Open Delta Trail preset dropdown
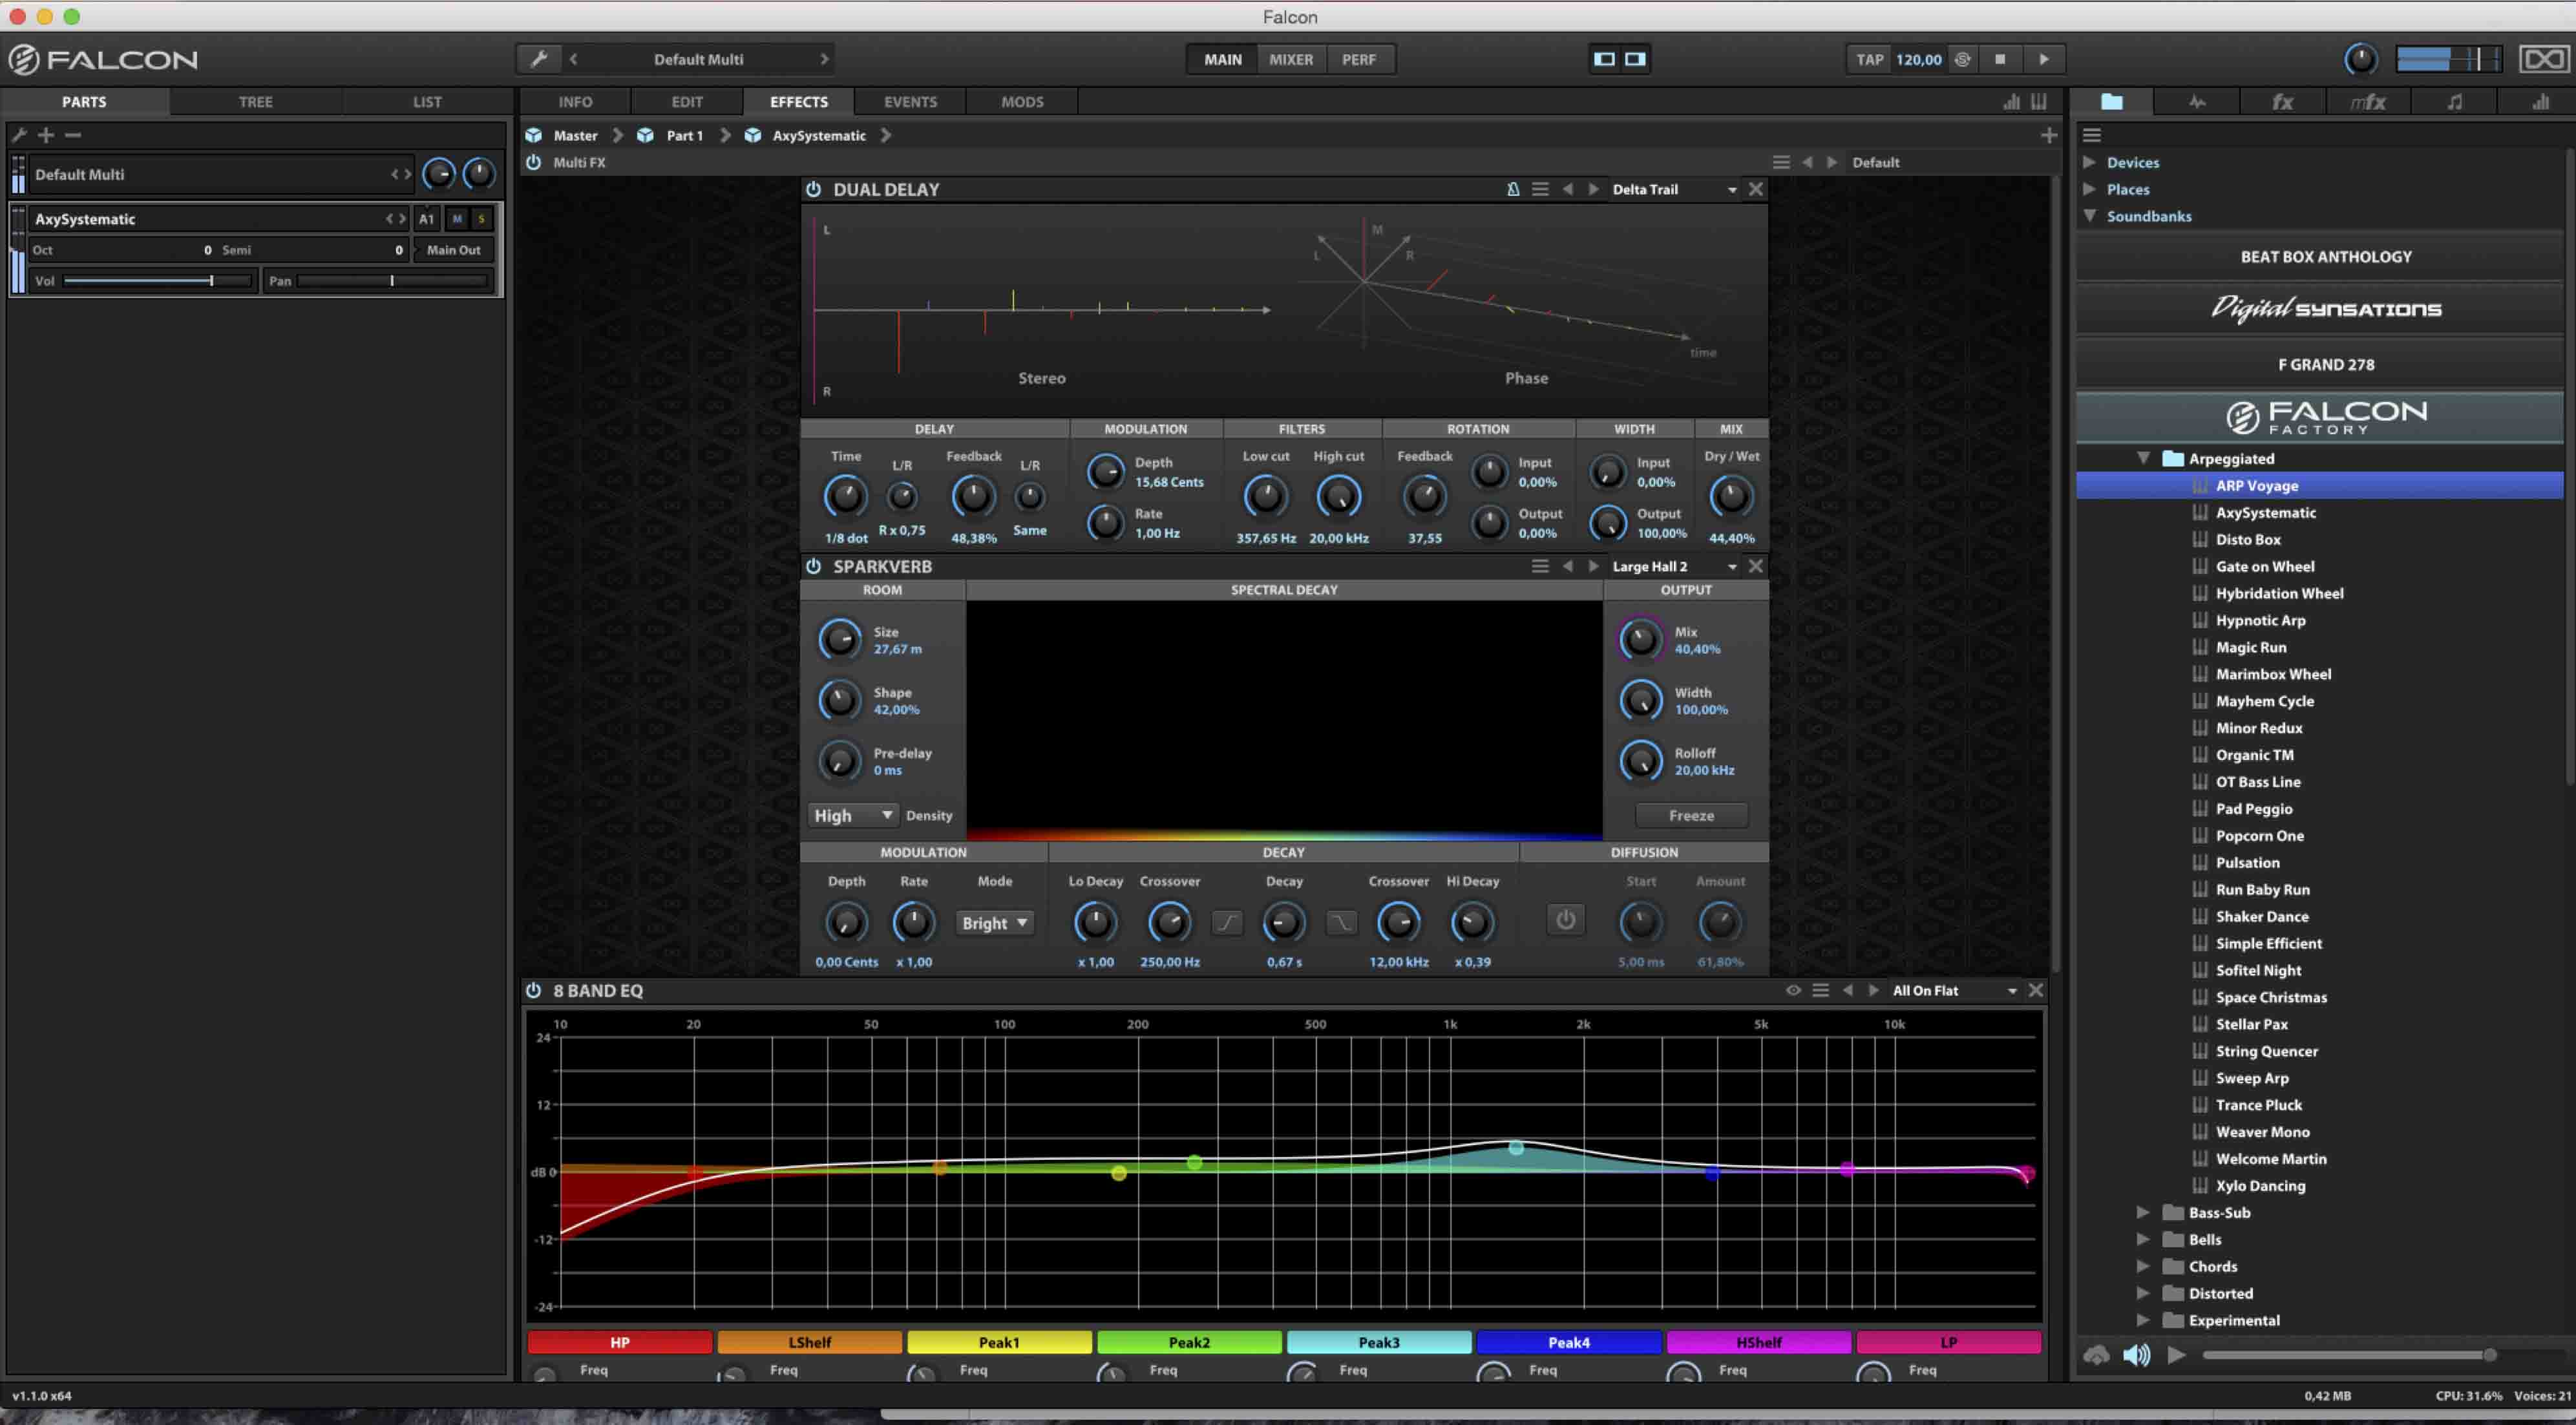This screenshot has width=2576, height=1425. tap(1674, 189)
